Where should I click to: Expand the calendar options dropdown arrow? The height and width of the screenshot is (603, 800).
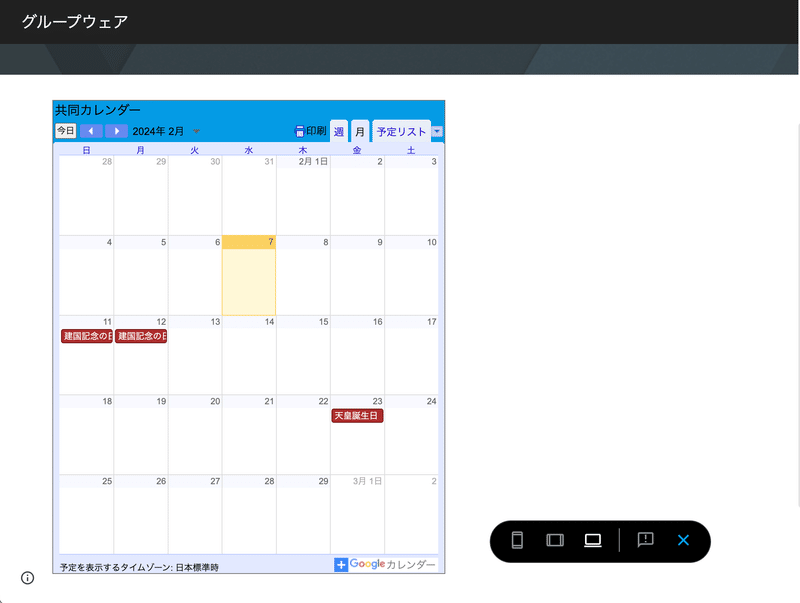tap(437, 132)
